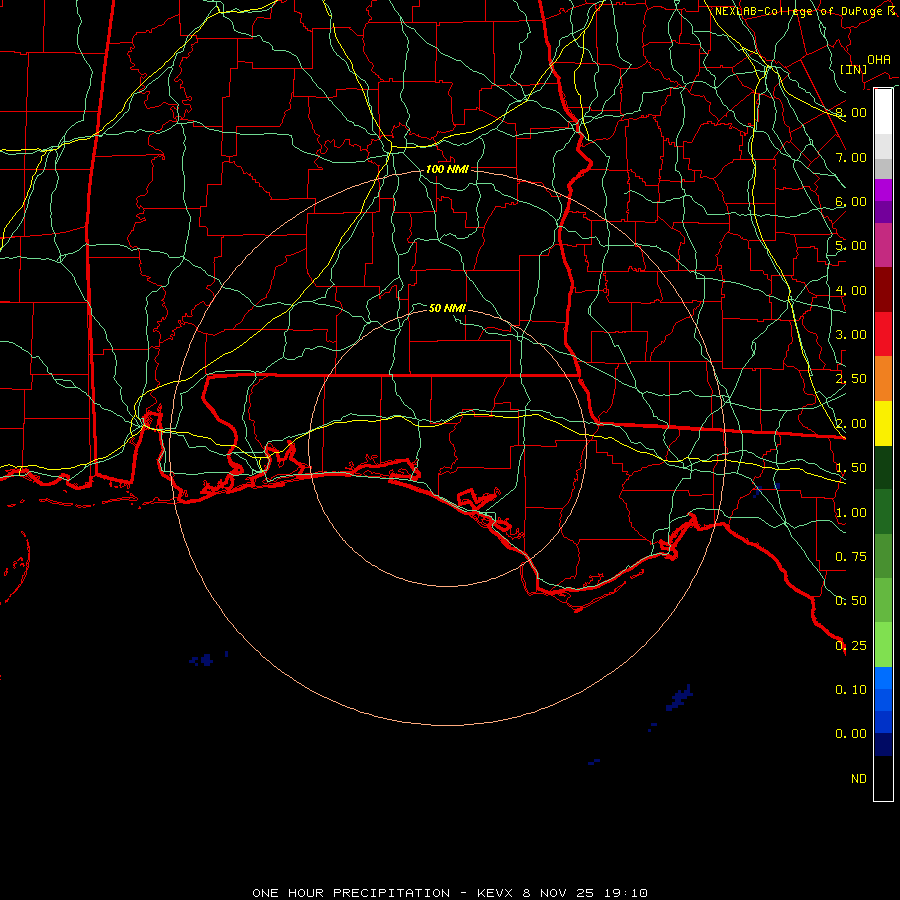
Task: Click the 8.00 legend value label
Action: [x=852, y=113]
